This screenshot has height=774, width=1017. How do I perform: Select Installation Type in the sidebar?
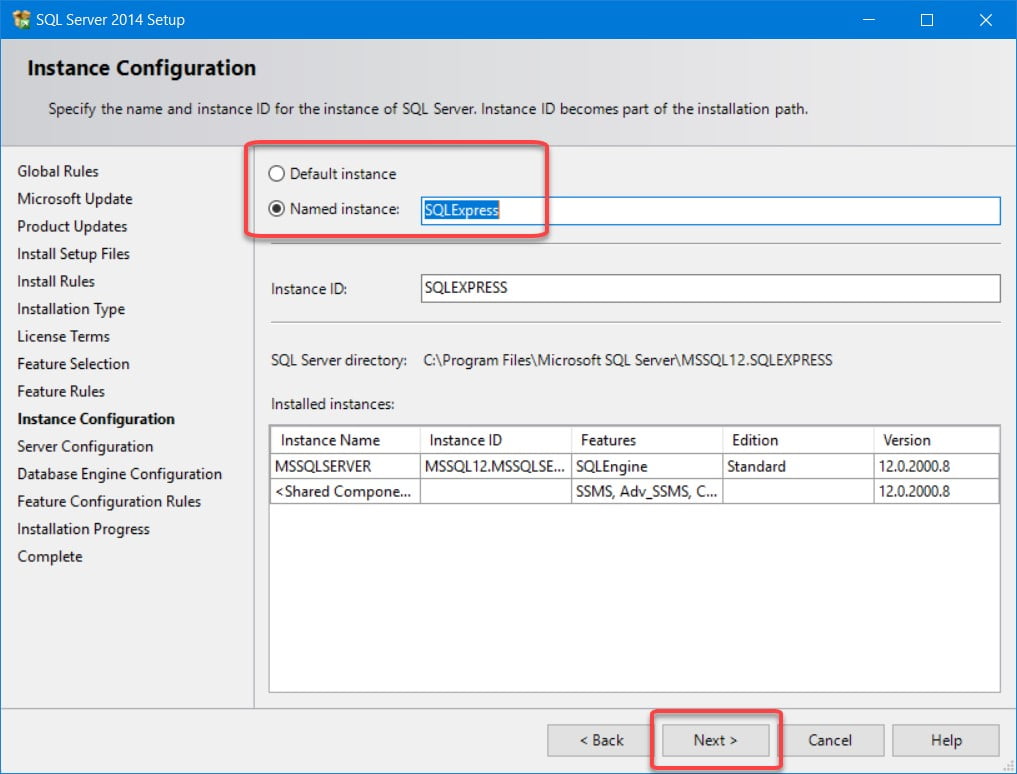pyautogui.click(x=71, y=309)
